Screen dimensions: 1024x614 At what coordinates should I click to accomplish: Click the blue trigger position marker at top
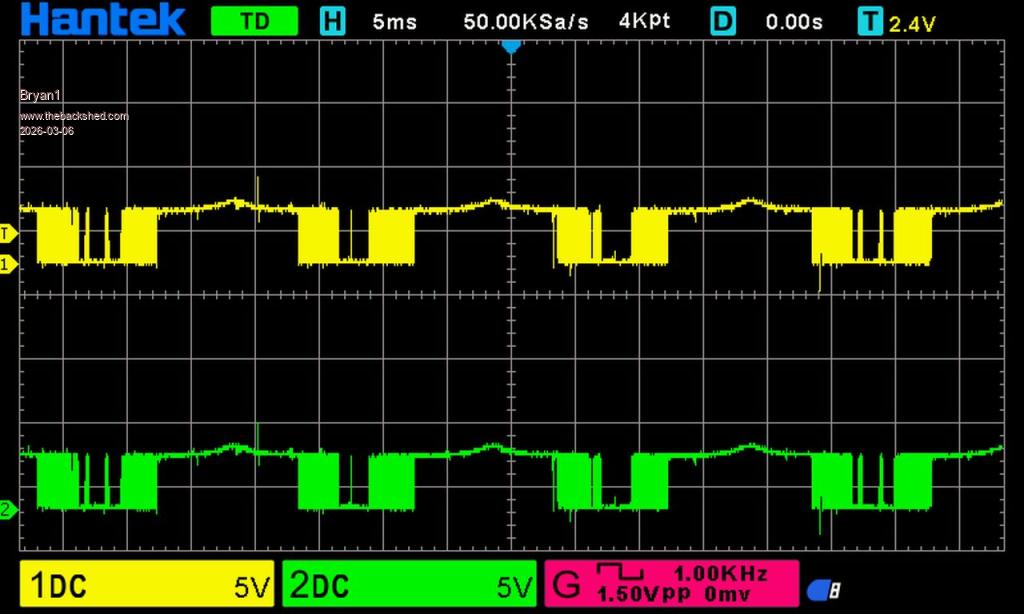pos(511,46)
